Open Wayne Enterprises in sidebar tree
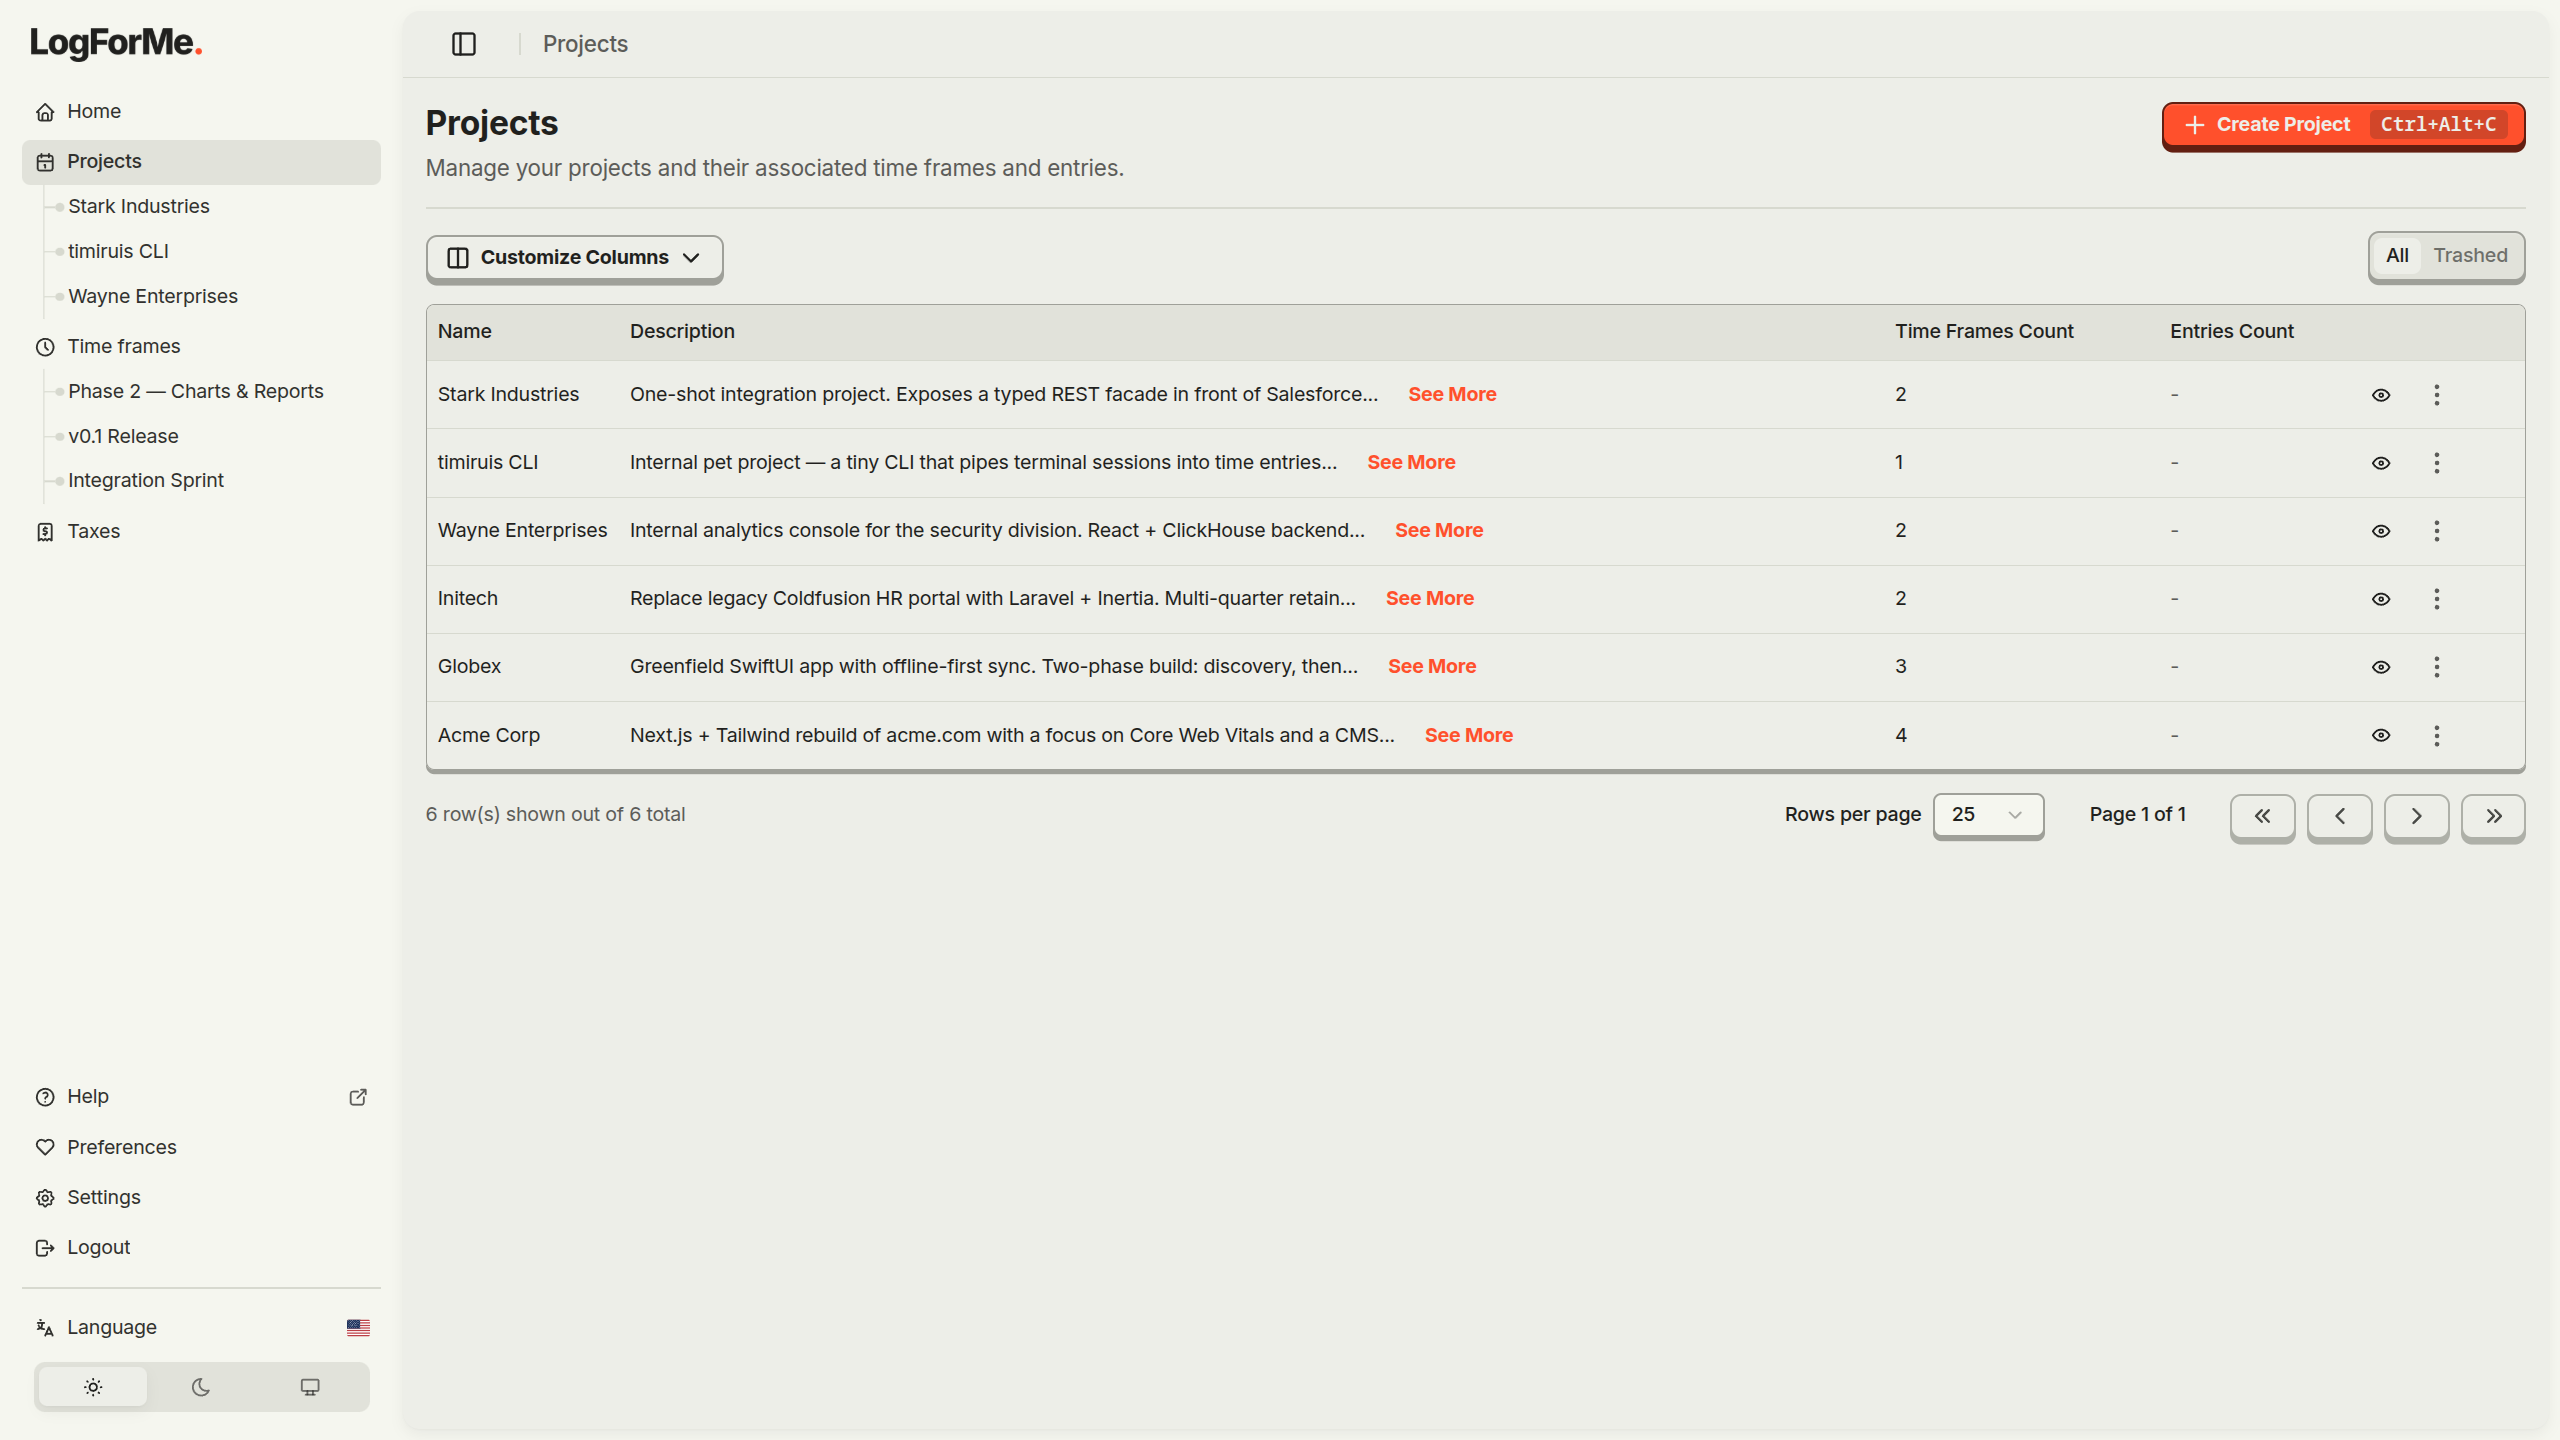The image size is (2560, 1440). tap(153, 297)
